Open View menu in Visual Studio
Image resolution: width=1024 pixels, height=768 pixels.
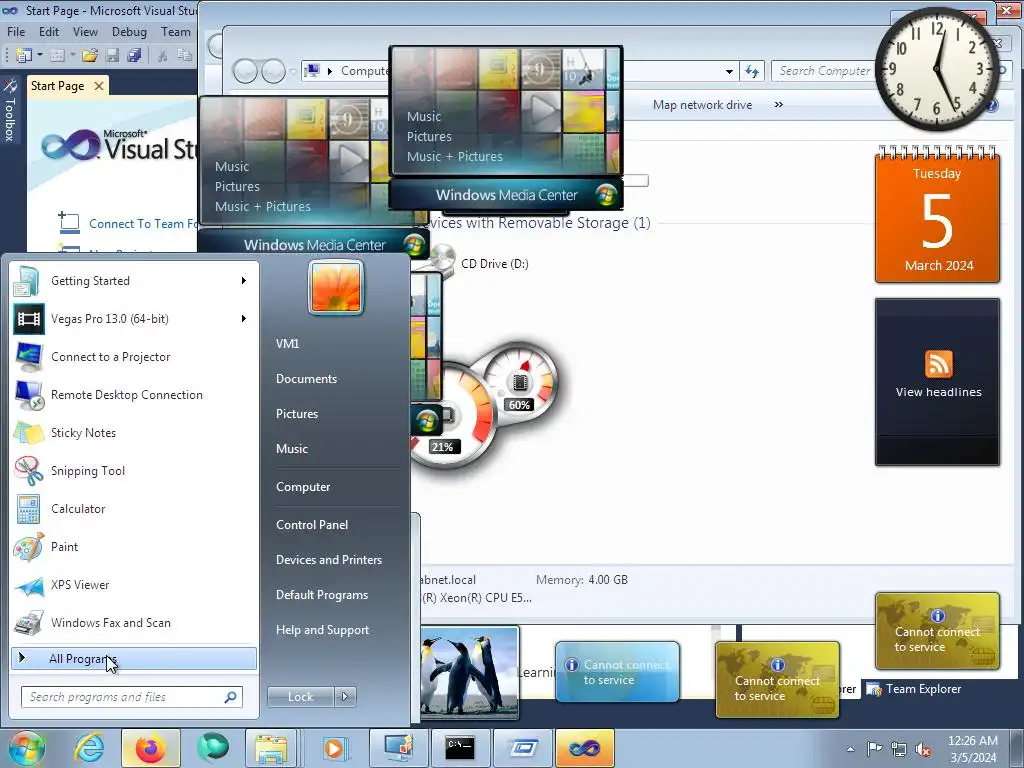click(85, 31)
